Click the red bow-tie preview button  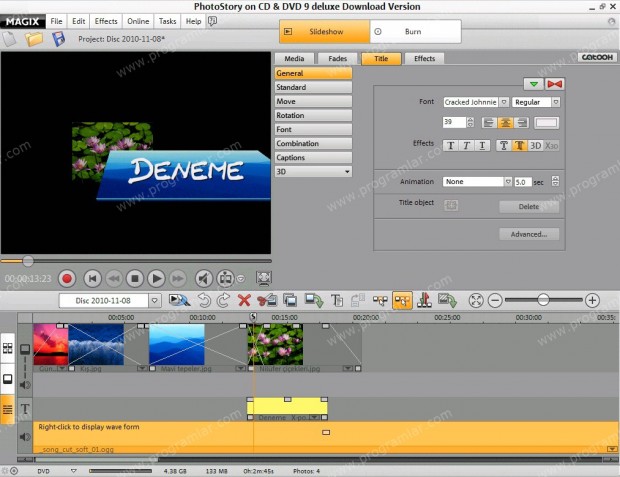pyautogui.click(x=554, y=84)
